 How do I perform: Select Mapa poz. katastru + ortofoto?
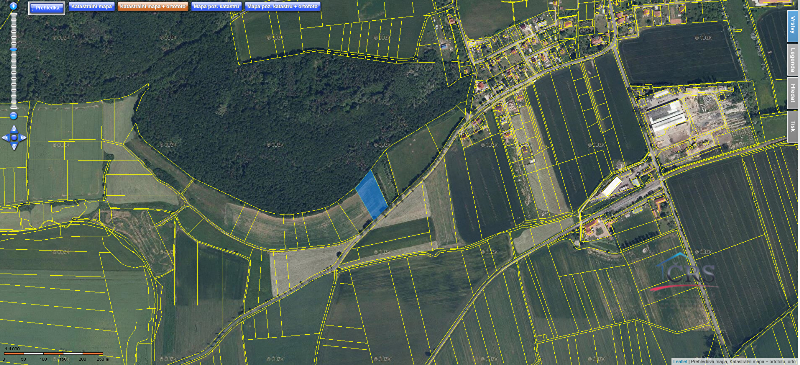point(283,7)
